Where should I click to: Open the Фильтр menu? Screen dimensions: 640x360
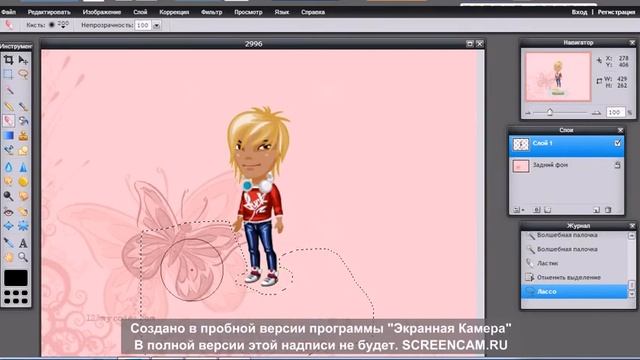click(211, 12)
